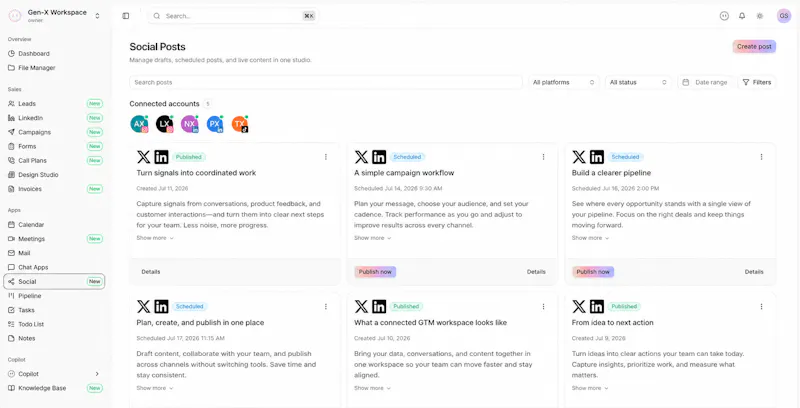800x408 pixels.
Task: Open Details for 'Turn signals into coordinated work'
Action: 151,272
